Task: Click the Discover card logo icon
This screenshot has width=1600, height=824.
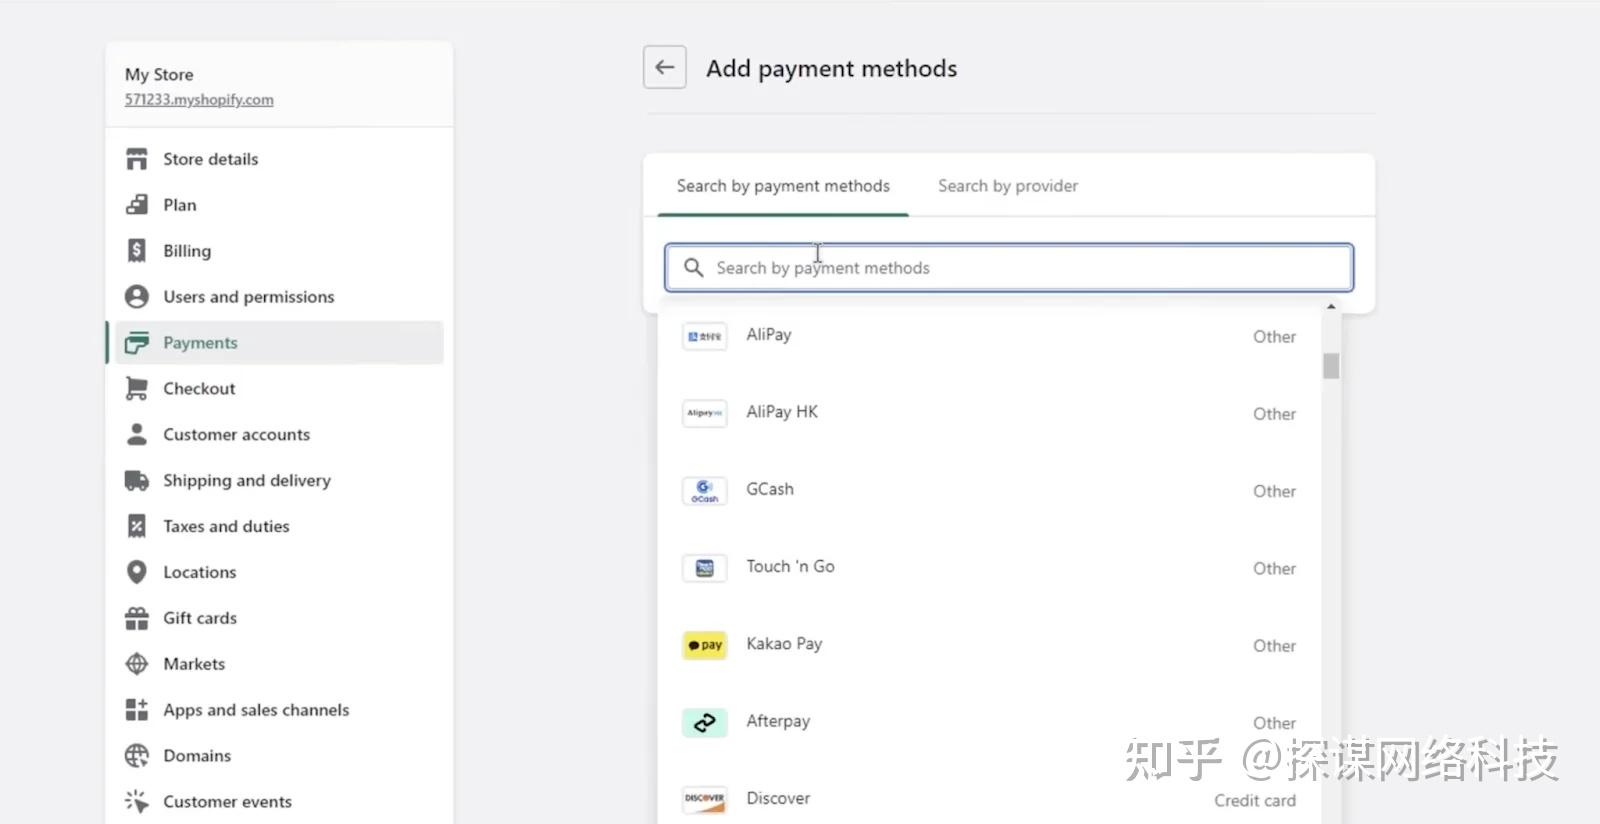Action: (x=704, y=799)
